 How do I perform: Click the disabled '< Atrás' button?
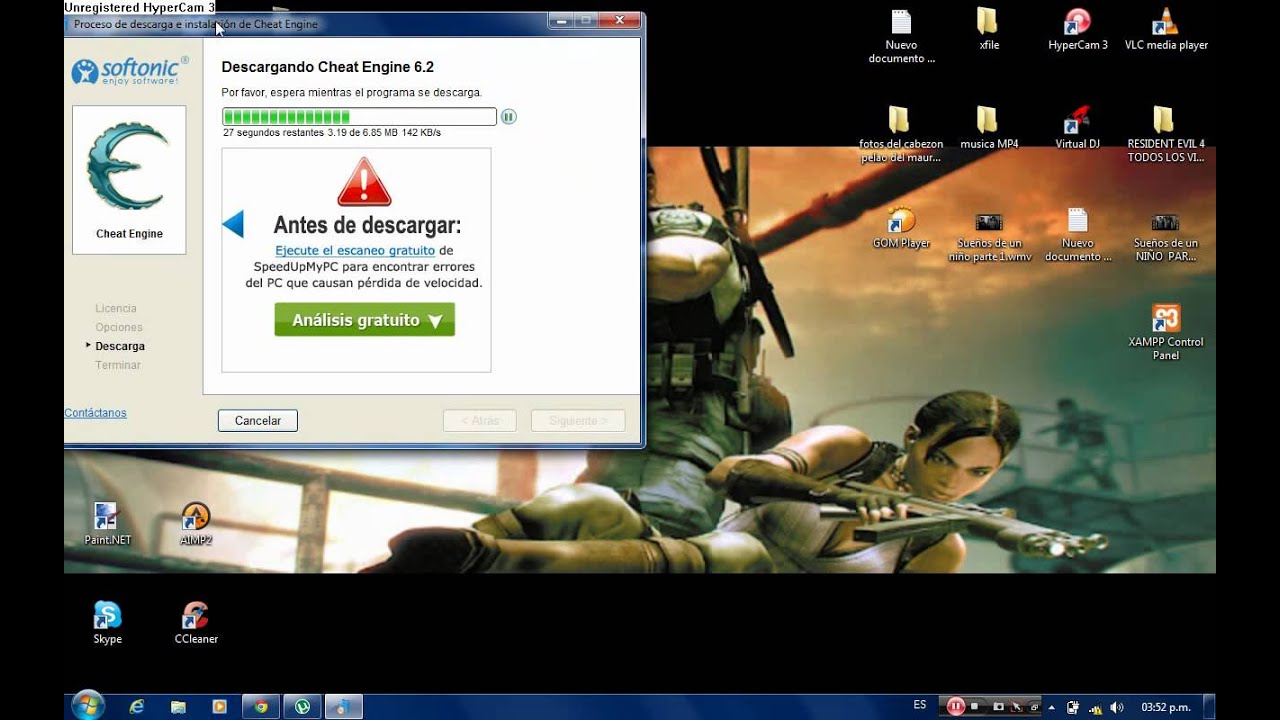tap(480, 421)
